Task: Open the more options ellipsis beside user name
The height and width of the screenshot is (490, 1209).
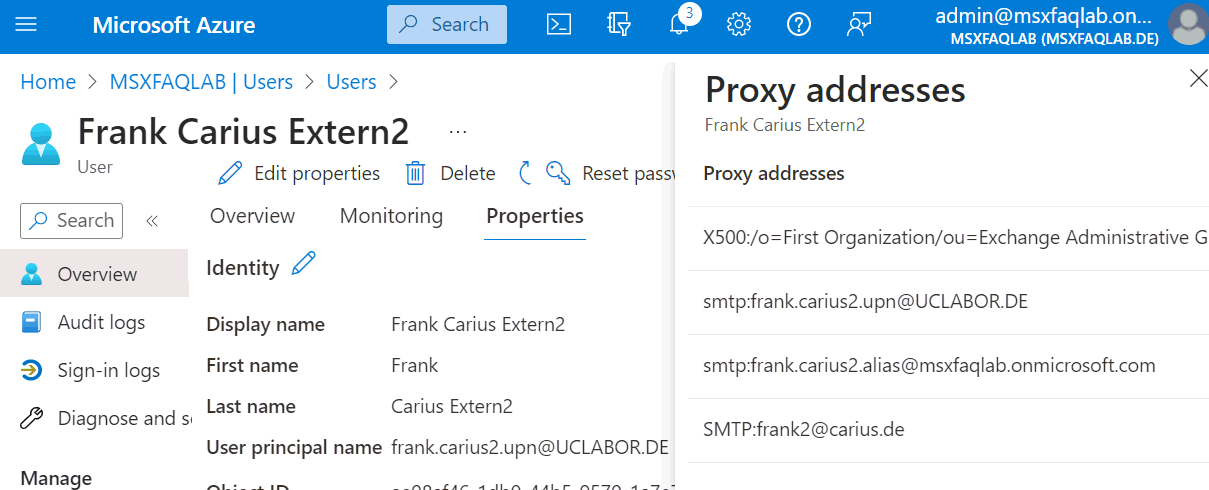Action: tap(458, 132)
